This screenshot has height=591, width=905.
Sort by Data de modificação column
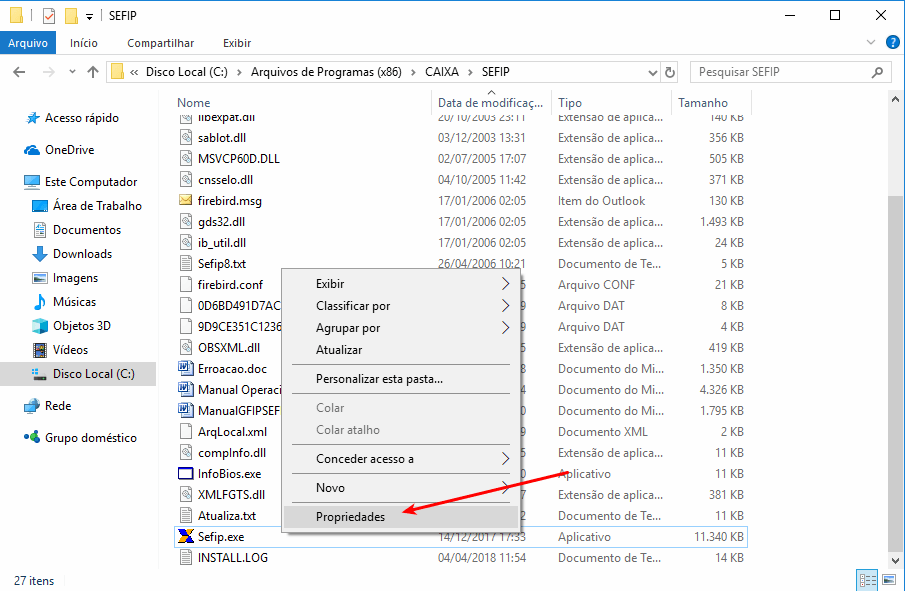(490, 103)
